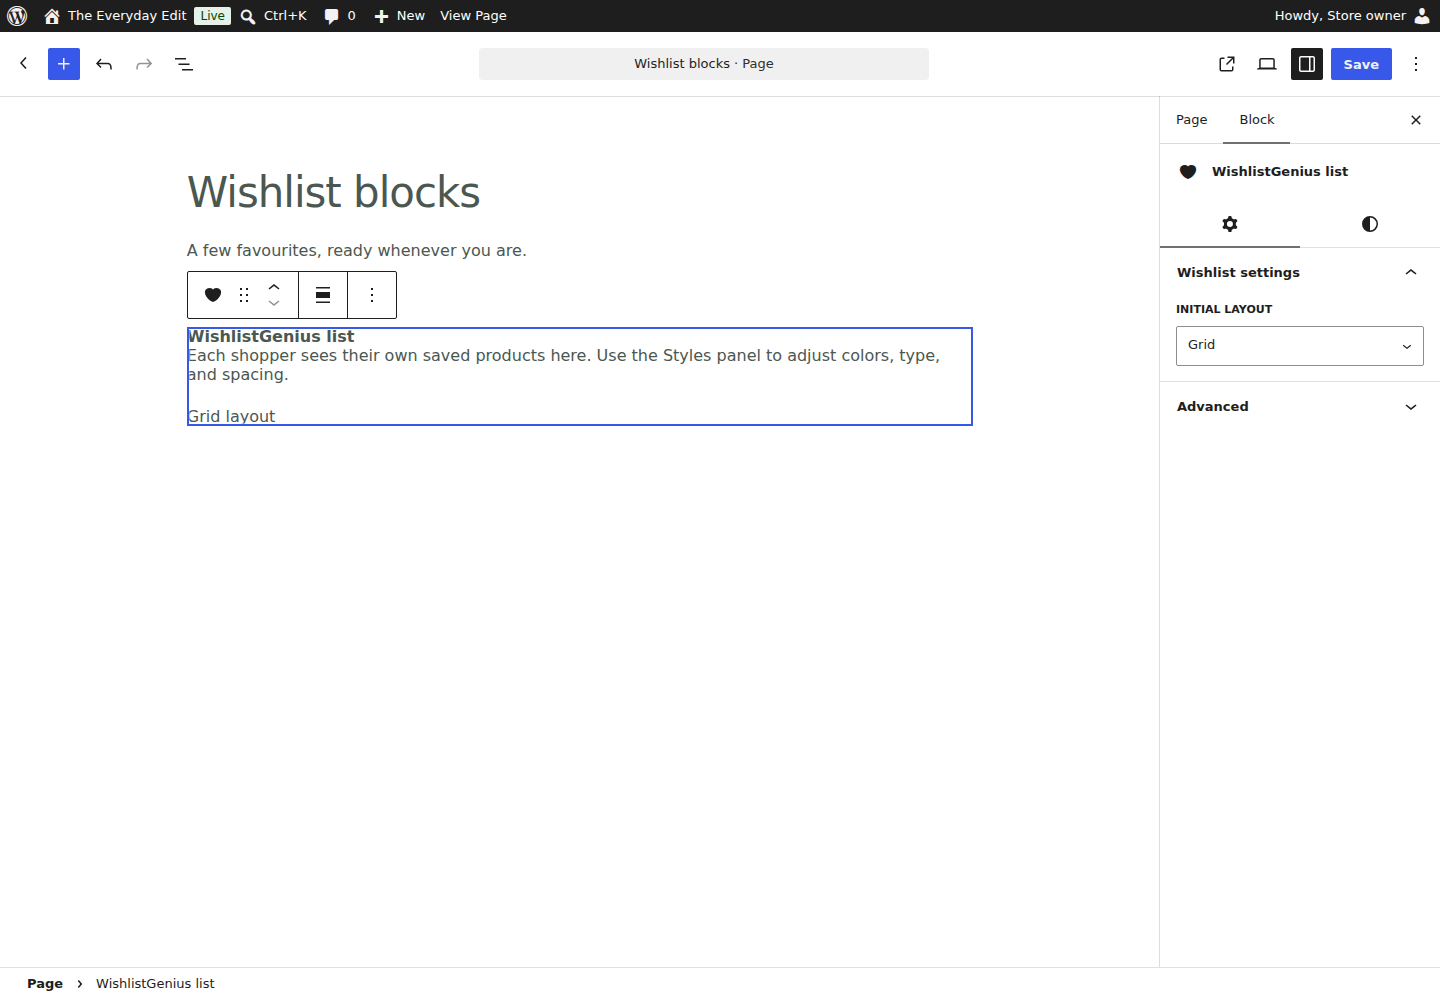Image resolution: width=1440 pixels, height=1000 pixels.
Task: Redo the last undone change
Action: pyautogui.click(x=144, y=64)
